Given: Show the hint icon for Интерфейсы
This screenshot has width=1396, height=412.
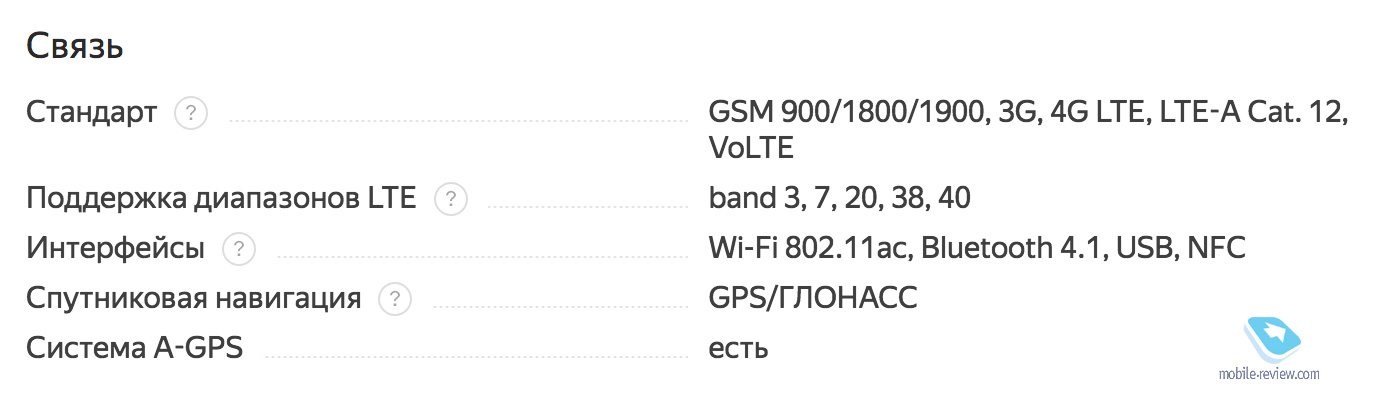Looking at the screenshot, I should pyautogui.click(x=239, y=249).
